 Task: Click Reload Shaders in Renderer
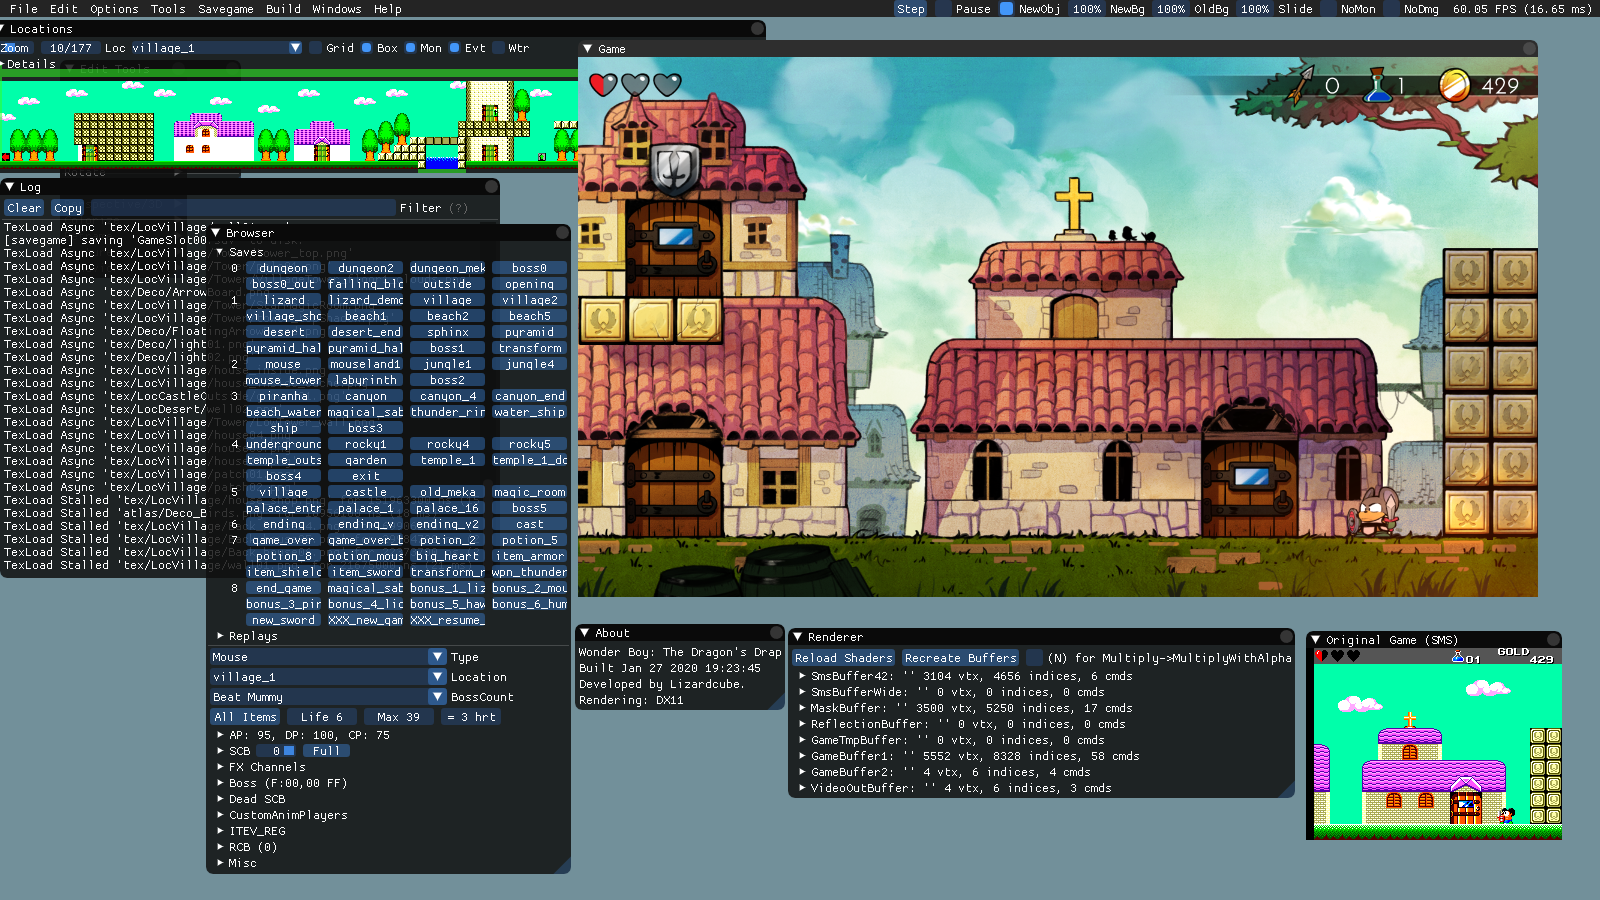pos(844,658)
